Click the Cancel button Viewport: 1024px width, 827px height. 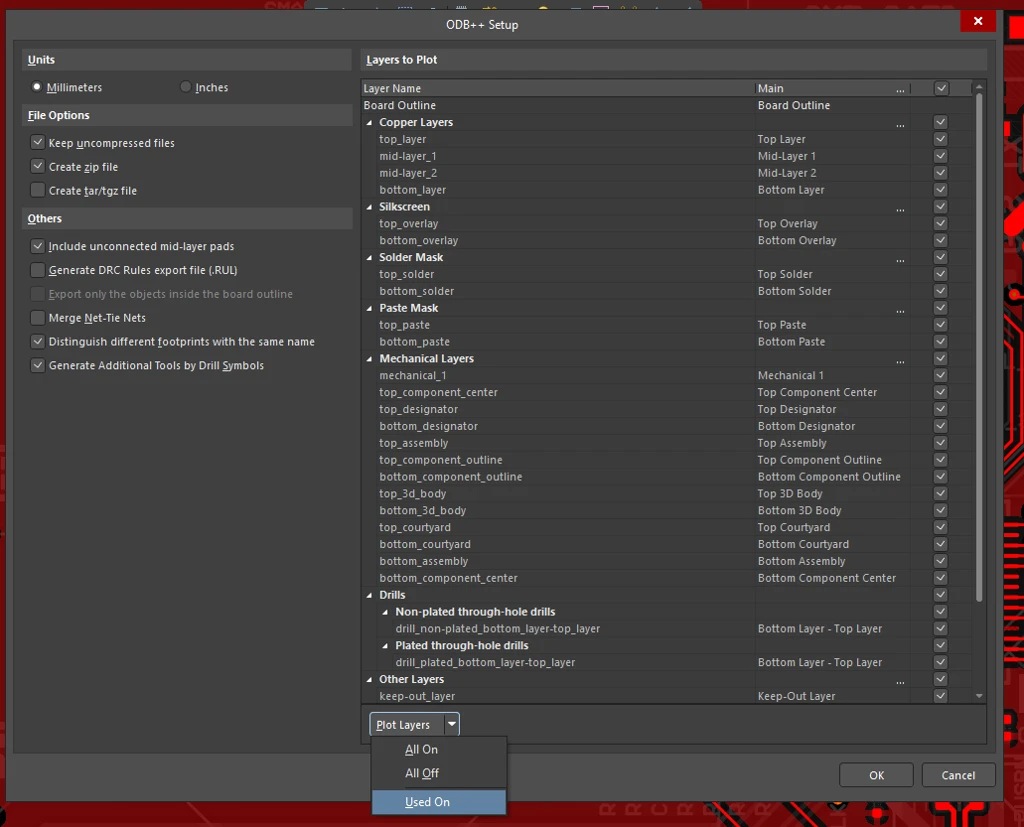click(958, 775)
